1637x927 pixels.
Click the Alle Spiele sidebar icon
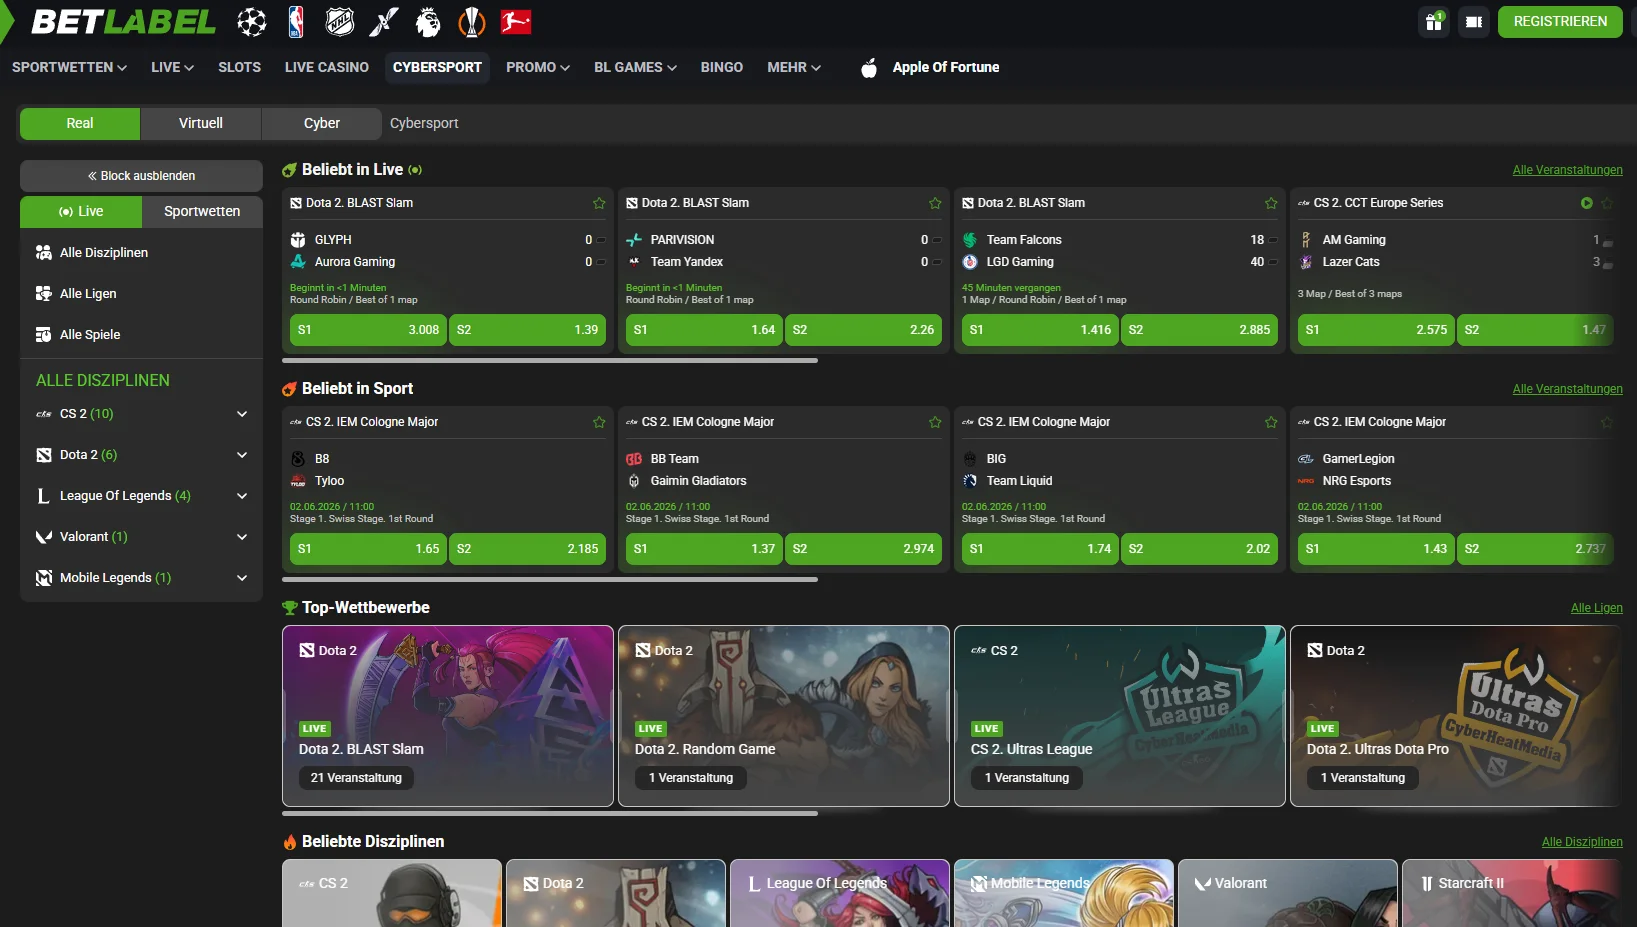pyautogui.click(x=43, y=335)
